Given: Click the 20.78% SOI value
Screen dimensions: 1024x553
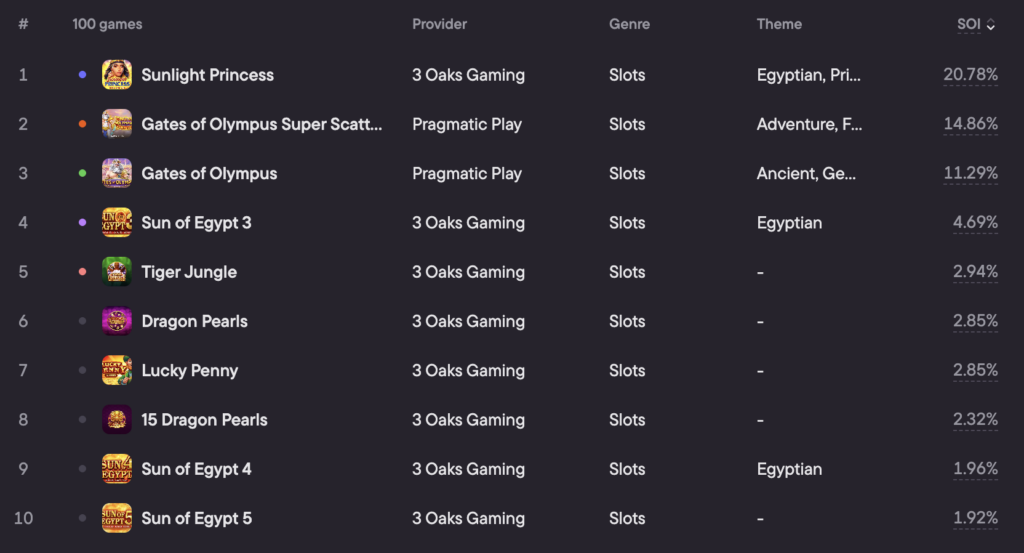Looking at the screenshot, I should [970, 74].
